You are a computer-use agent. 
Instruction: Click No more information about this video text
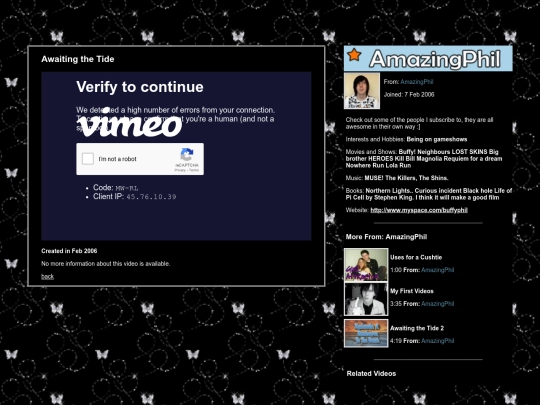[x=106, y=263]
